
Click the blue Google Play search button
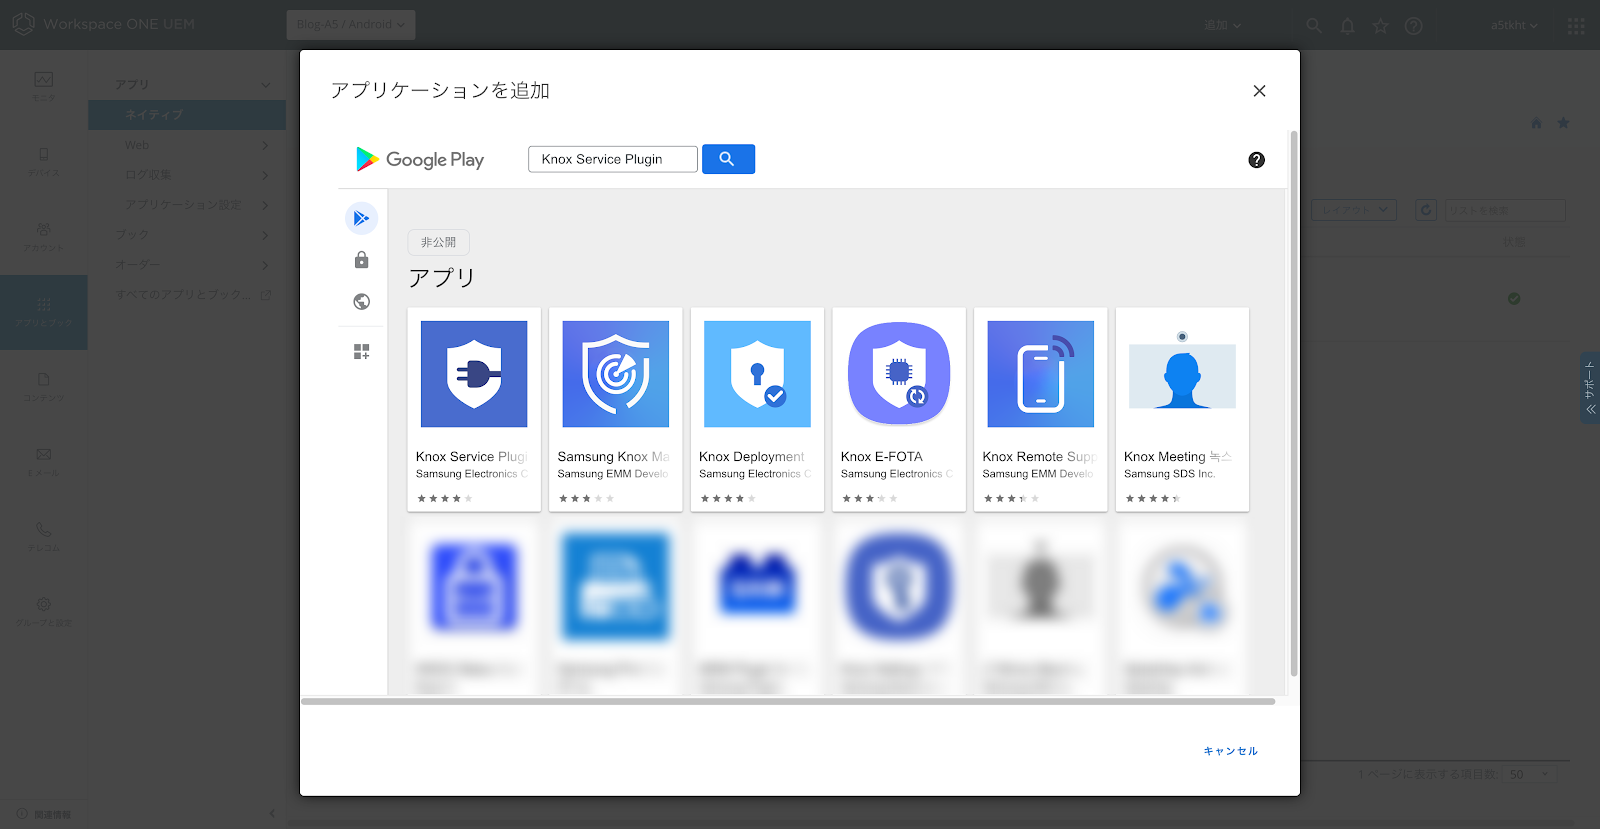click(x=728, y=159)
